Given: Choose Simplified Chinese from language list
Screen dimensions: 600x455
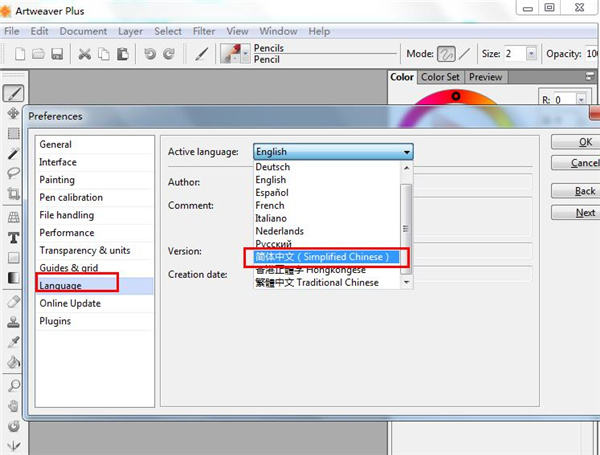Looking at the screenshot, I should (326, 257).
